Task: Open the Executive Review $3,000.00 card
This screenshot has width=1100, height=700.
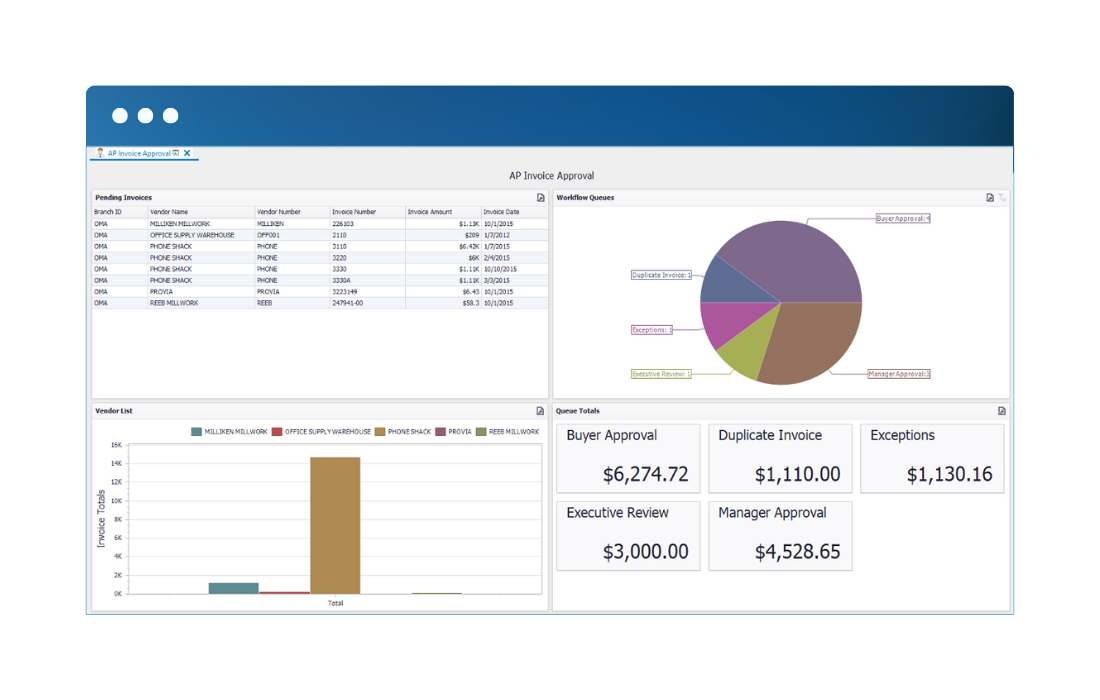Action: 628,536
